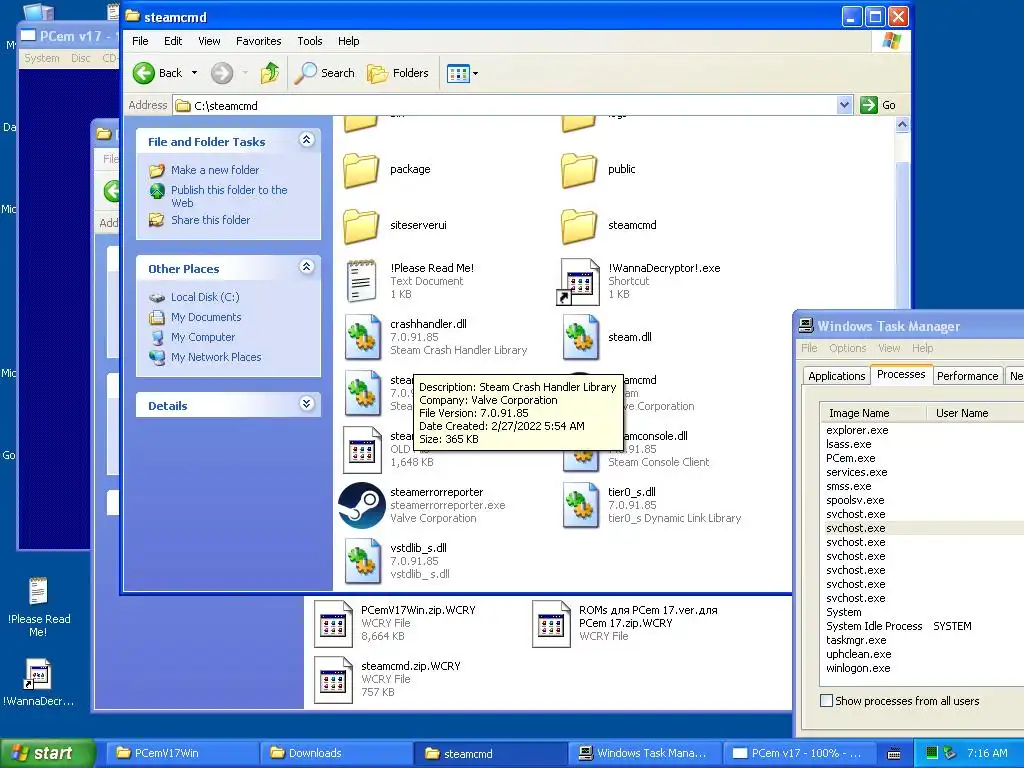
Task: Select steam.dll file icon
Action: (581, 338)
